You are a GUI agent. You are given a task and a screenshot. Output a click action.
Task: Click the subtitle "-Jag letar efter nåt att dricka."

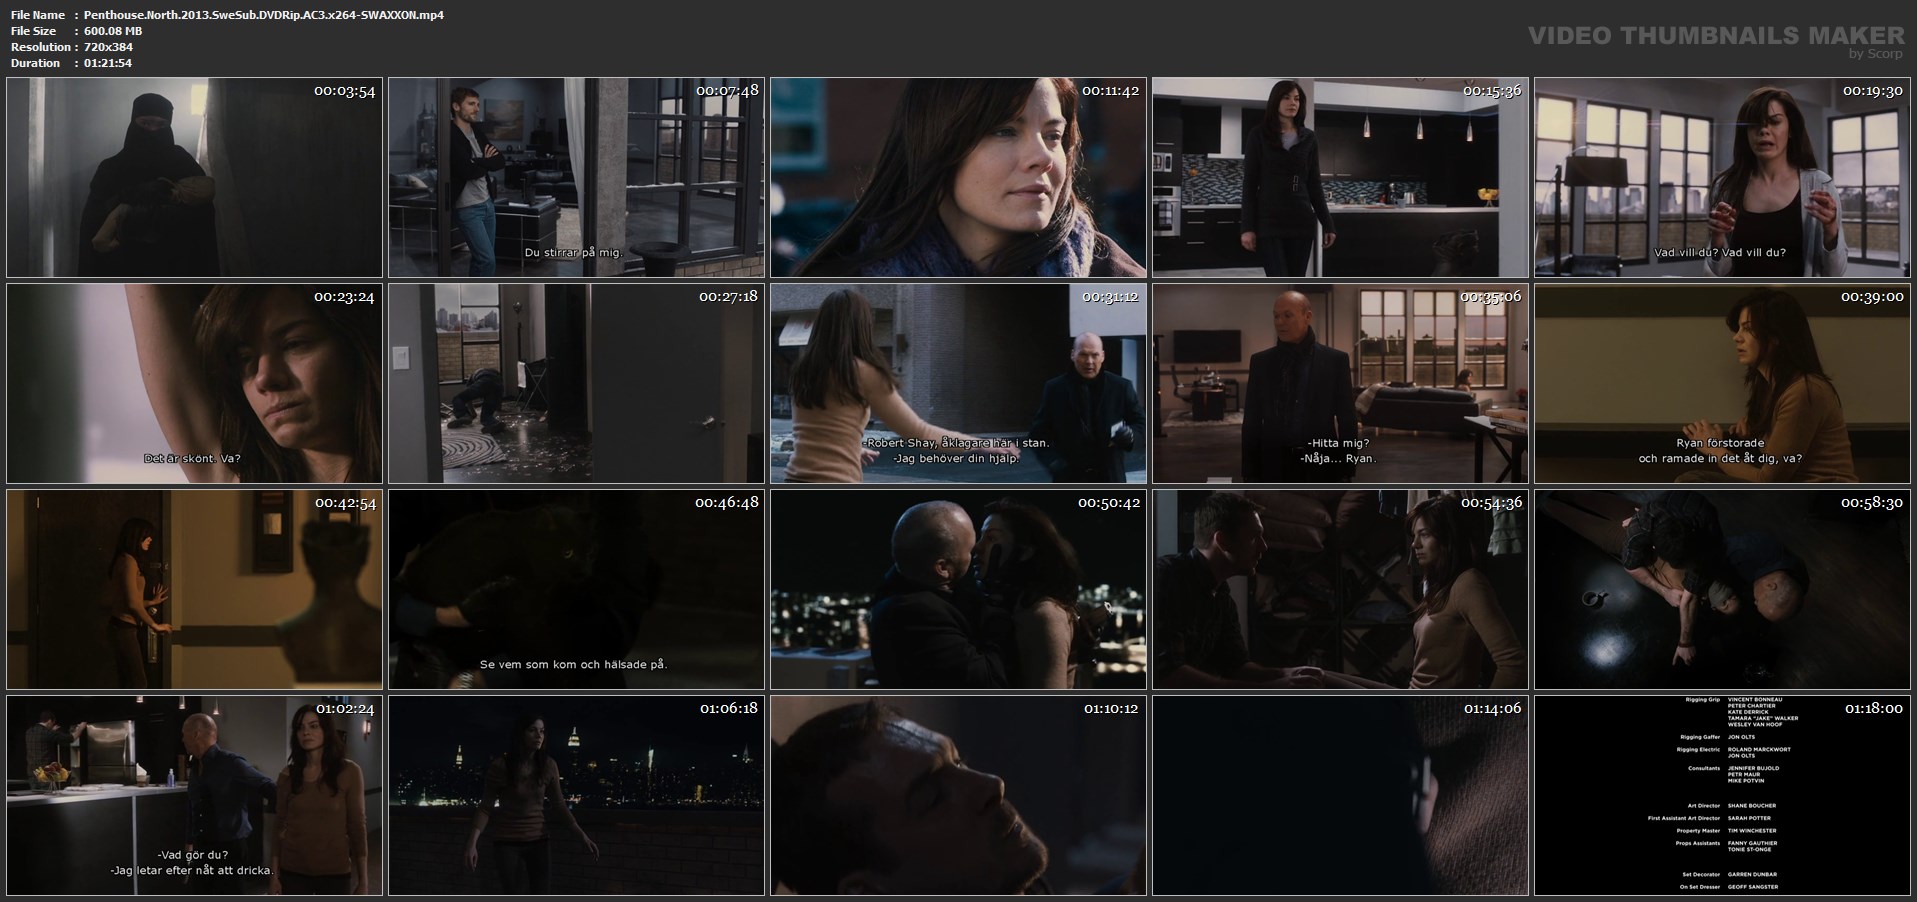coord(192,871)
